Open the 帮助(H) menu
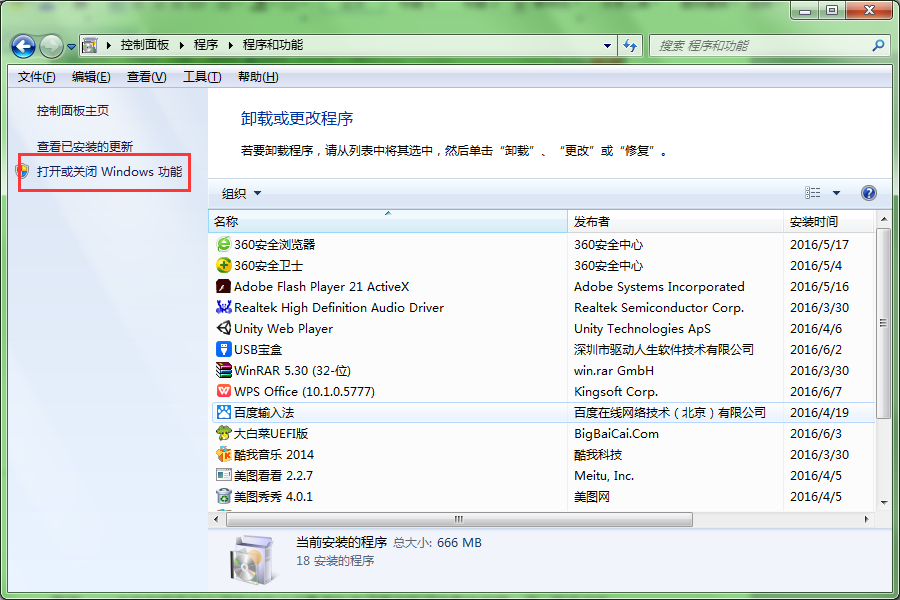Image resolution: width=900 pixels, height=600 pixels. click(258, 77)
